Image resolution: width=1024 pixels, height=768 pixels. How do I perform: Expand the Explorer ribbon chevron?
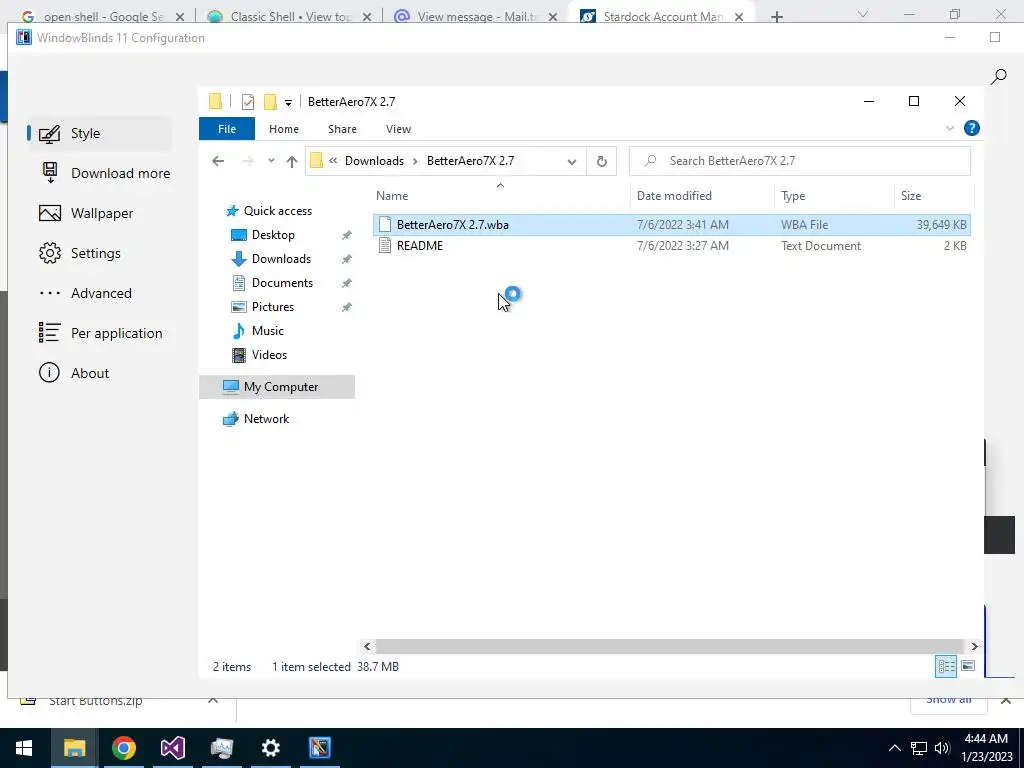coord(950,129)
